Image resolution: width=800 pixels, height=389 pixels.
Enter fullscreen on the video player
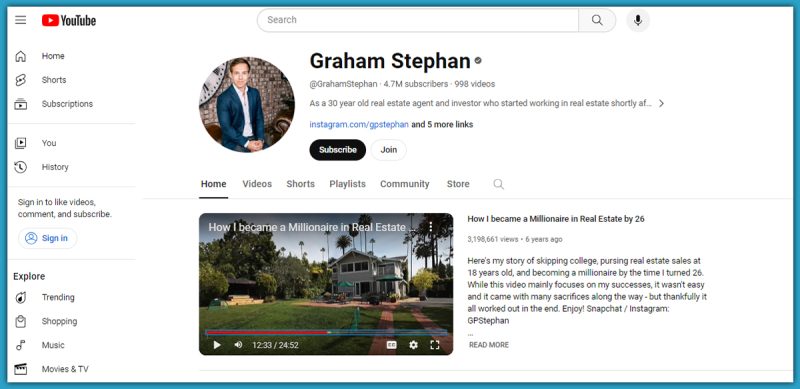(435, 345)
